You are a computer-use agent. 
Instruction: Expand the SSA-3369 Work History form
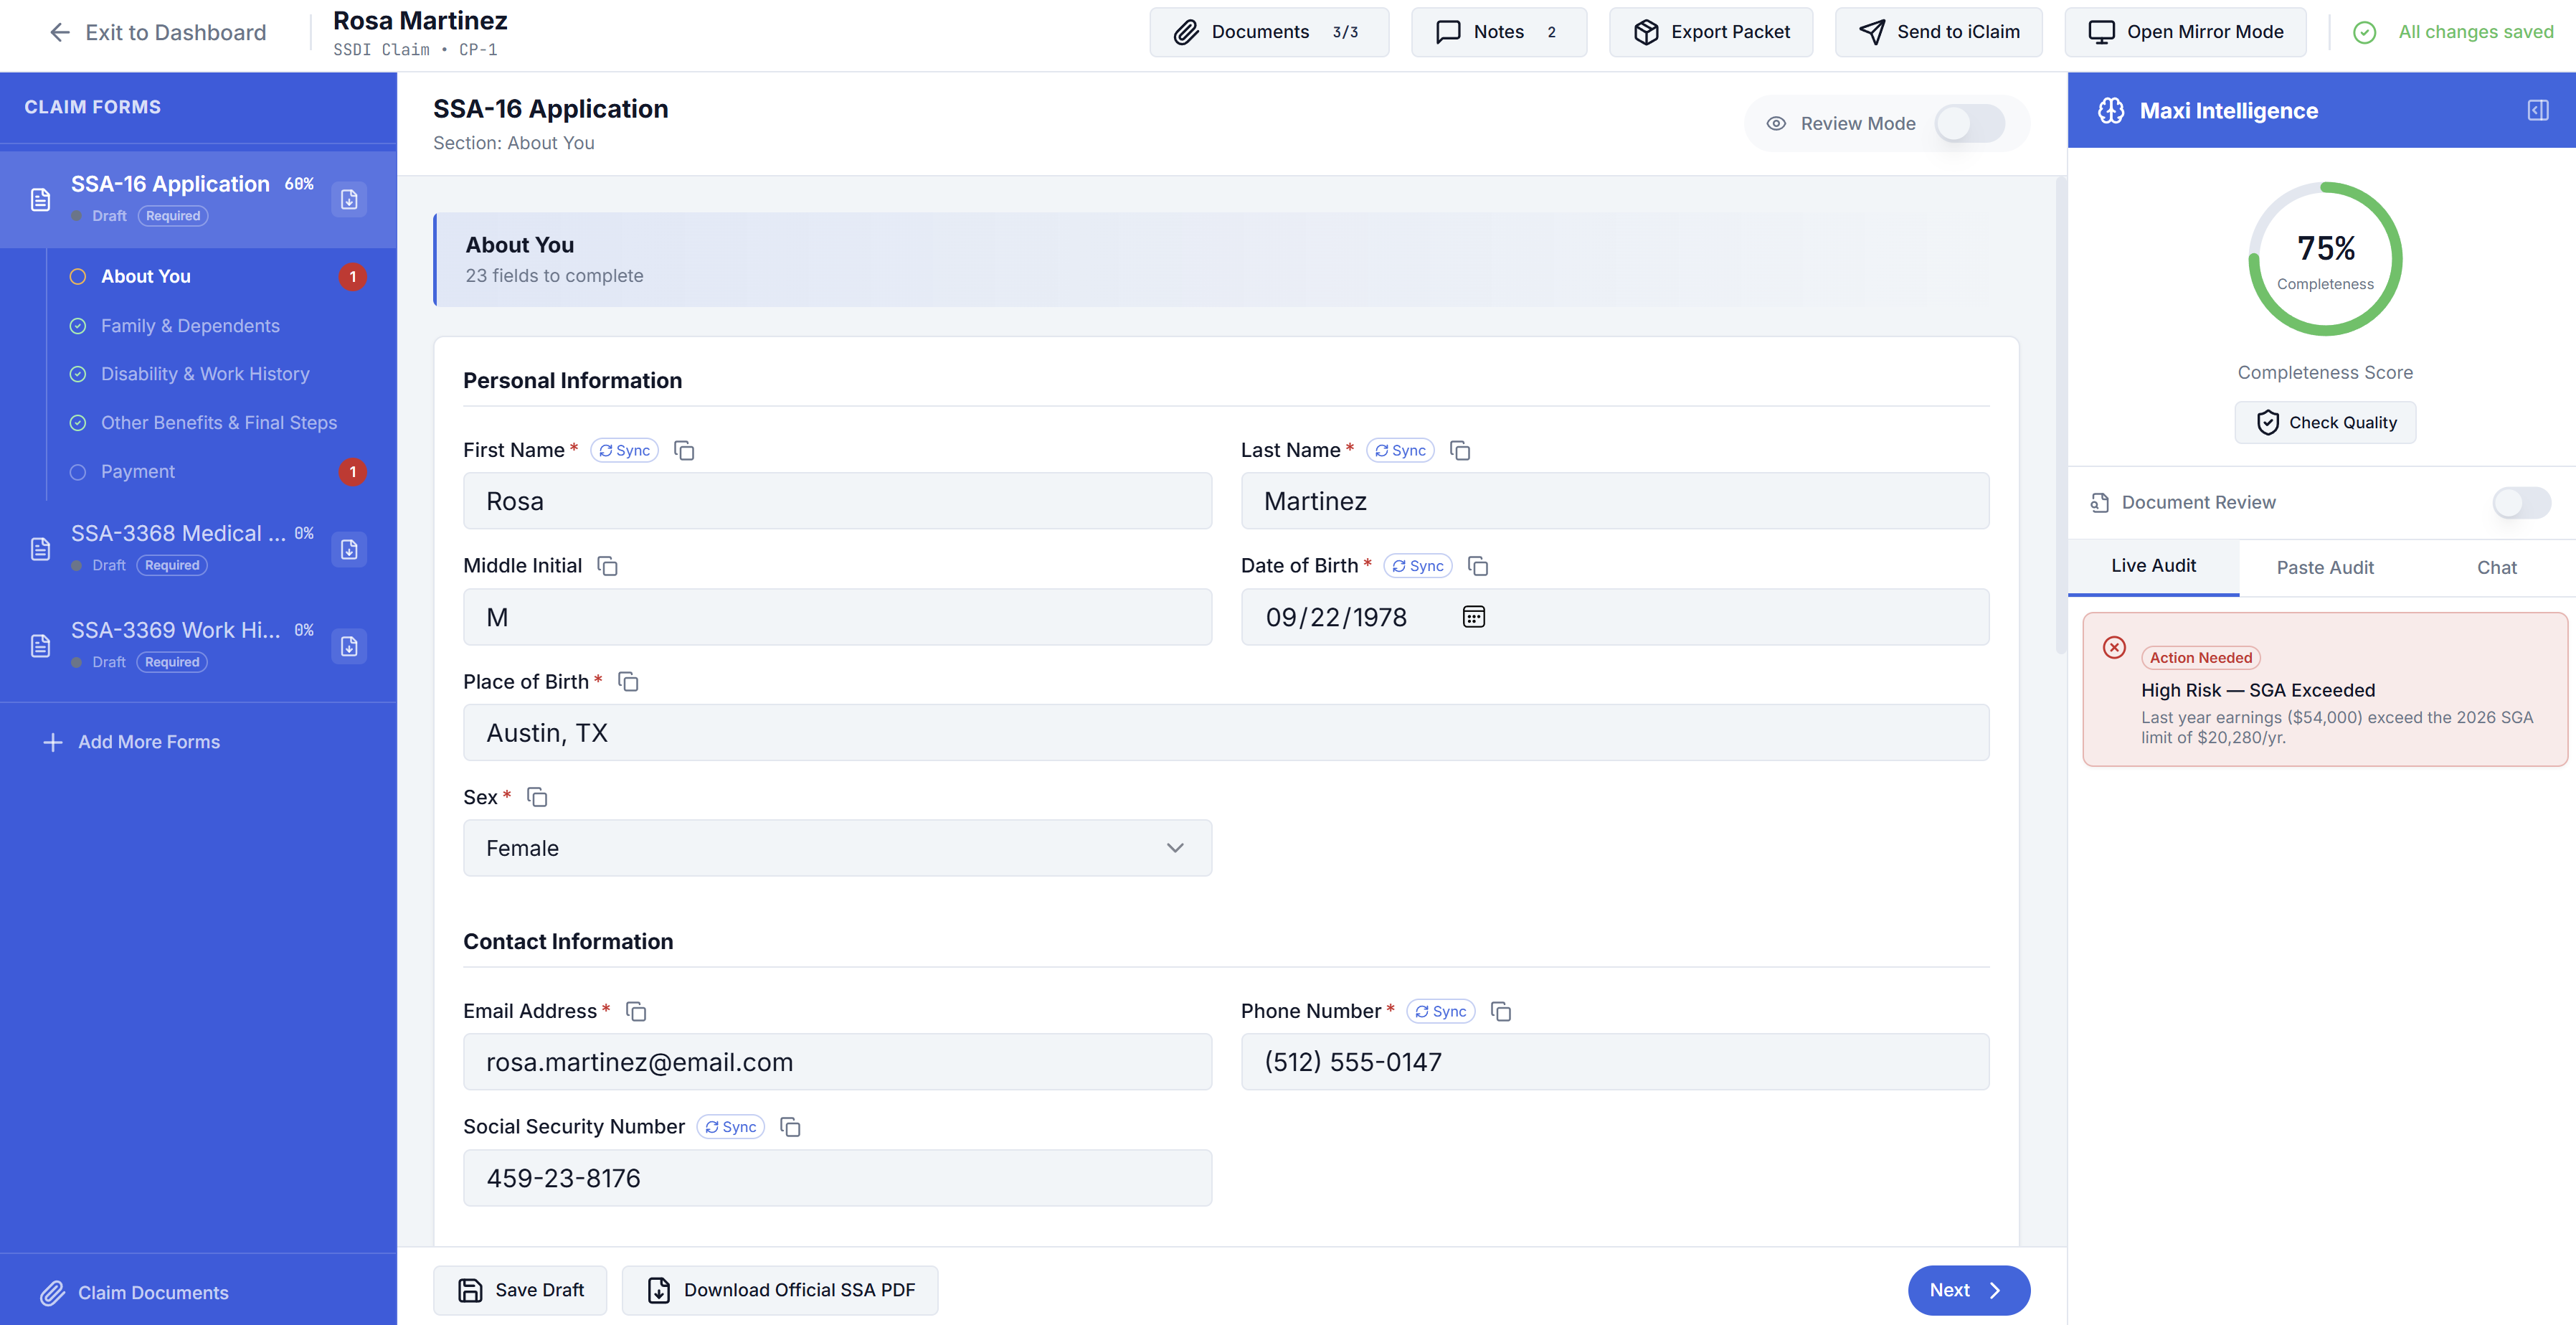pos(176,631)
